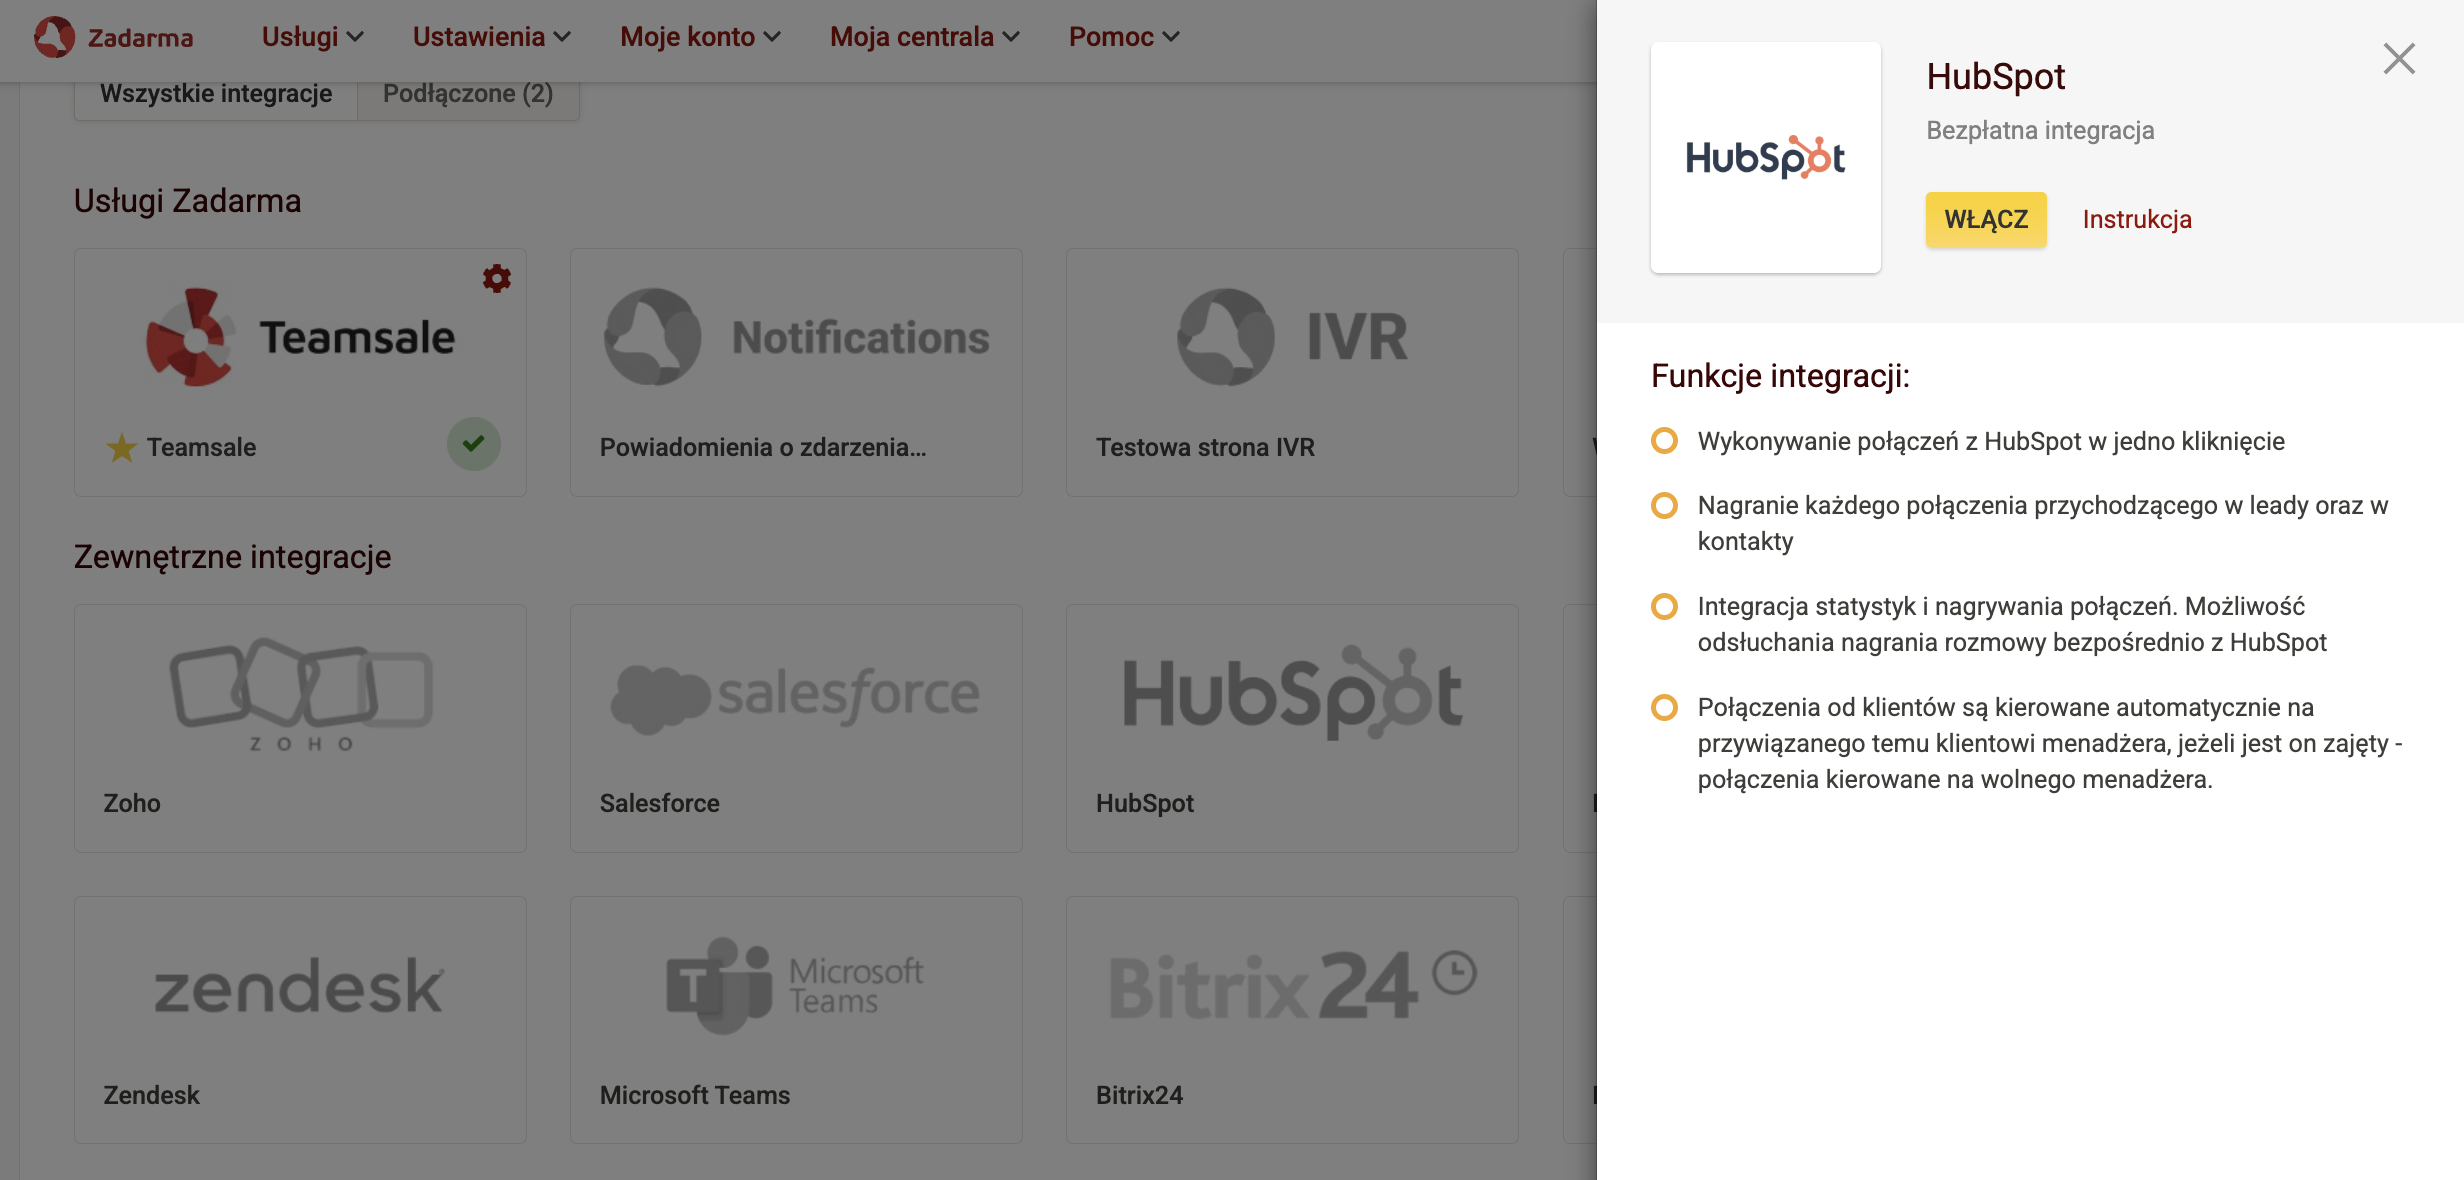Image resolution: width=2464 pixels, height=1180 pixels.
Task: Open the IVR test page card
Action: coord(1292,372)
